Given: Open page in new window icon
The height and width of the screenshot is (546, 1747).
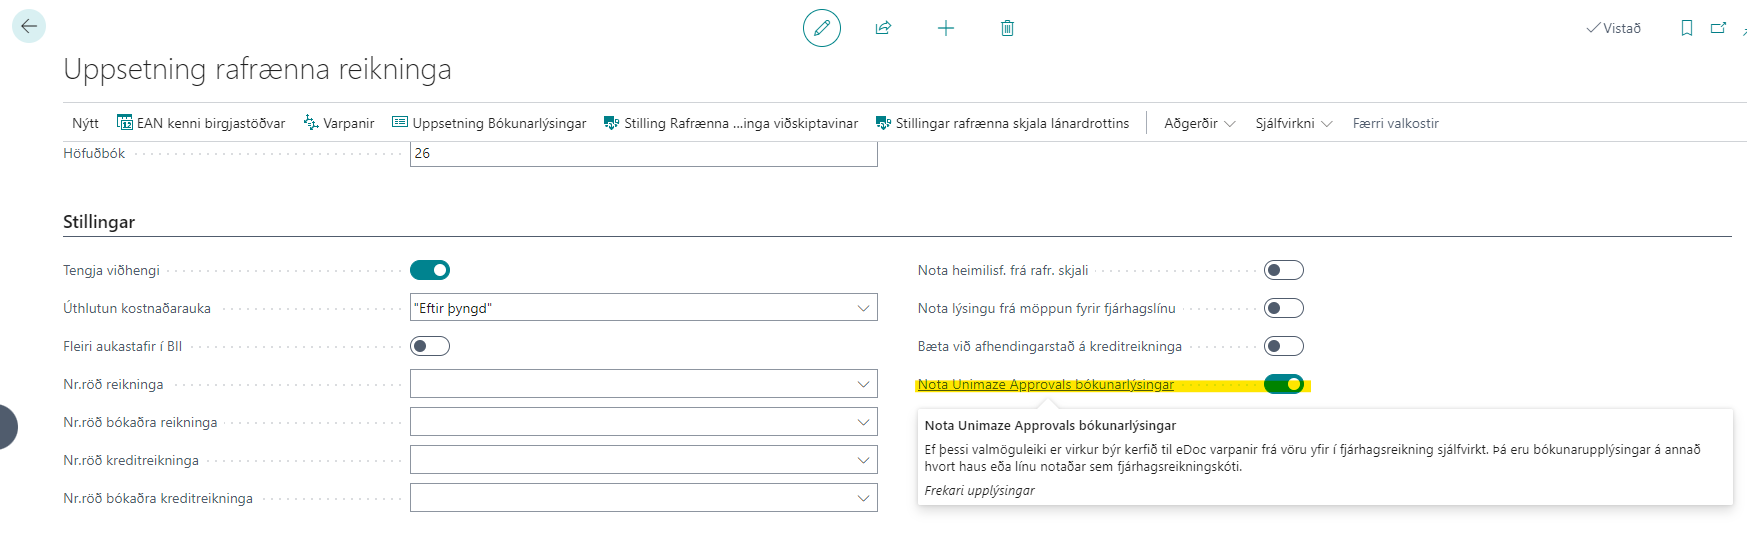Looking at the screenshot, I should click(1718, 28).
